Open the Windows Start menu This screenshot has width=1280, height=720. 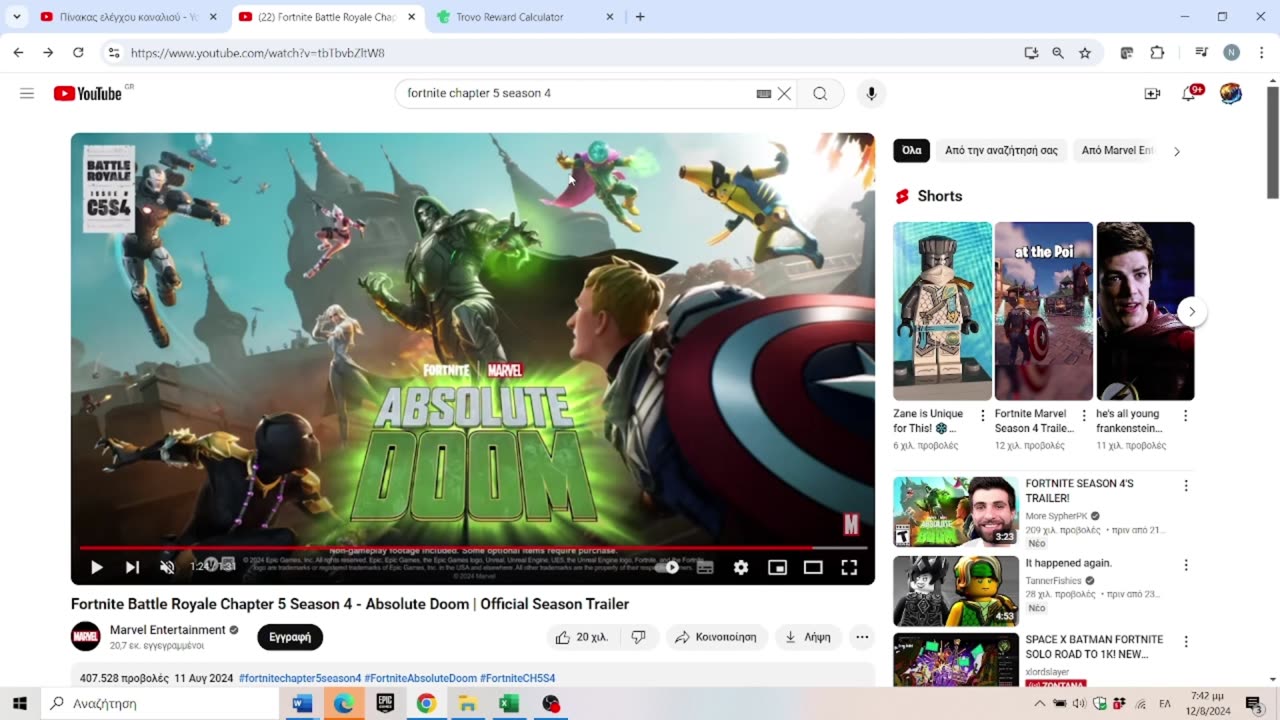coord(19,704)
